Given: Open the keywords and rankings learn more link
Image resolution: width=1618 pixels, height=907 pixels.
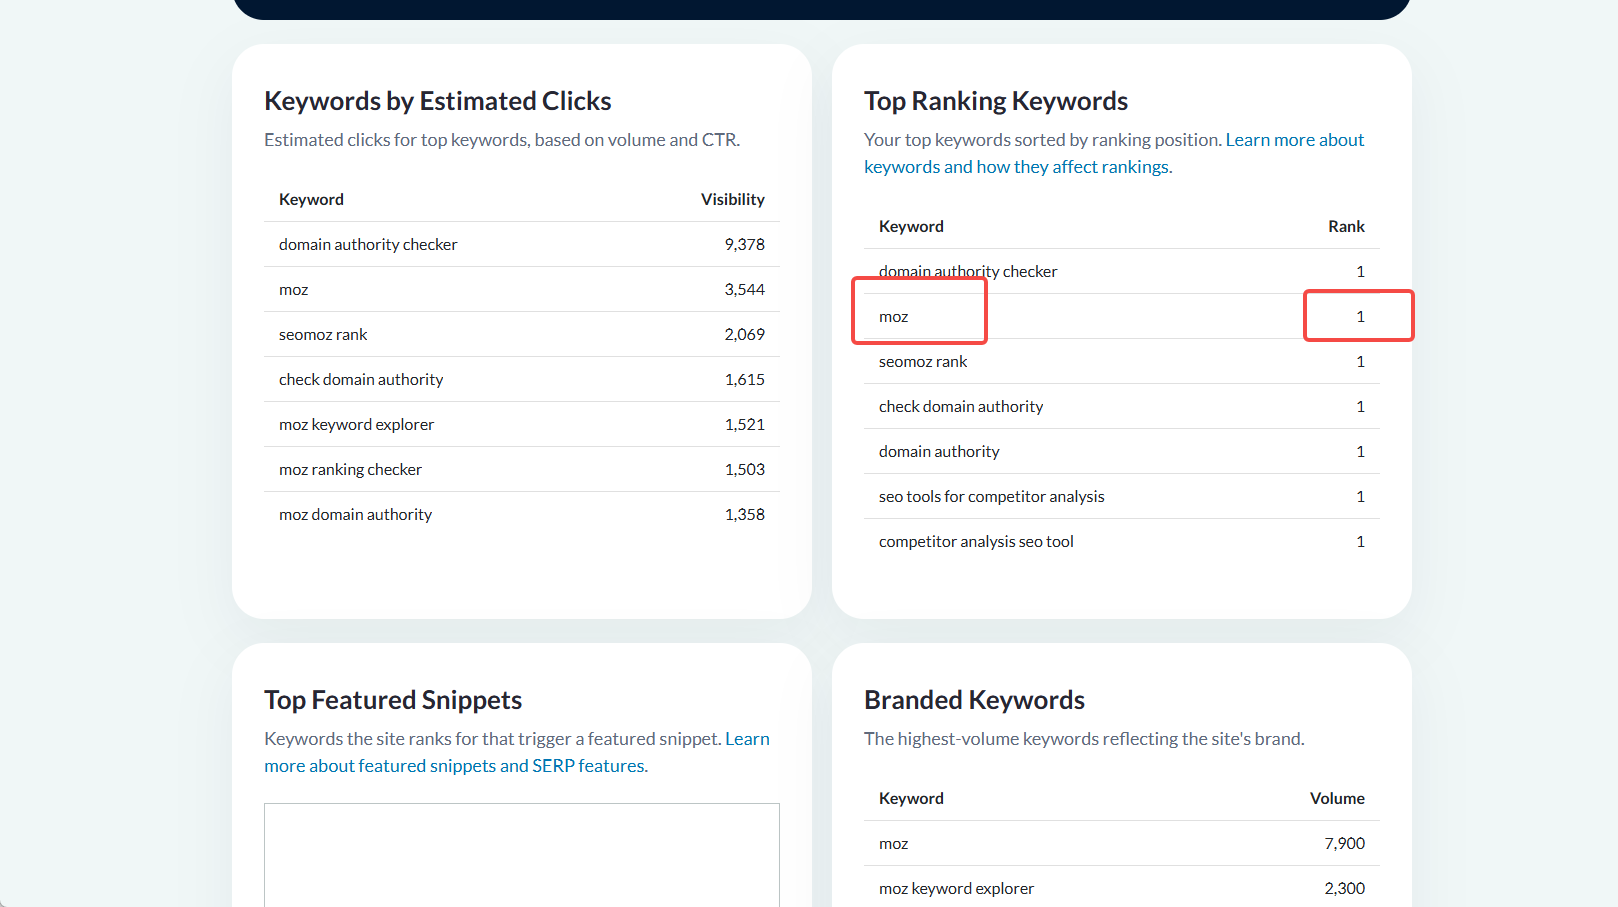Looking at the screenshot, I should click(1017, 167).
